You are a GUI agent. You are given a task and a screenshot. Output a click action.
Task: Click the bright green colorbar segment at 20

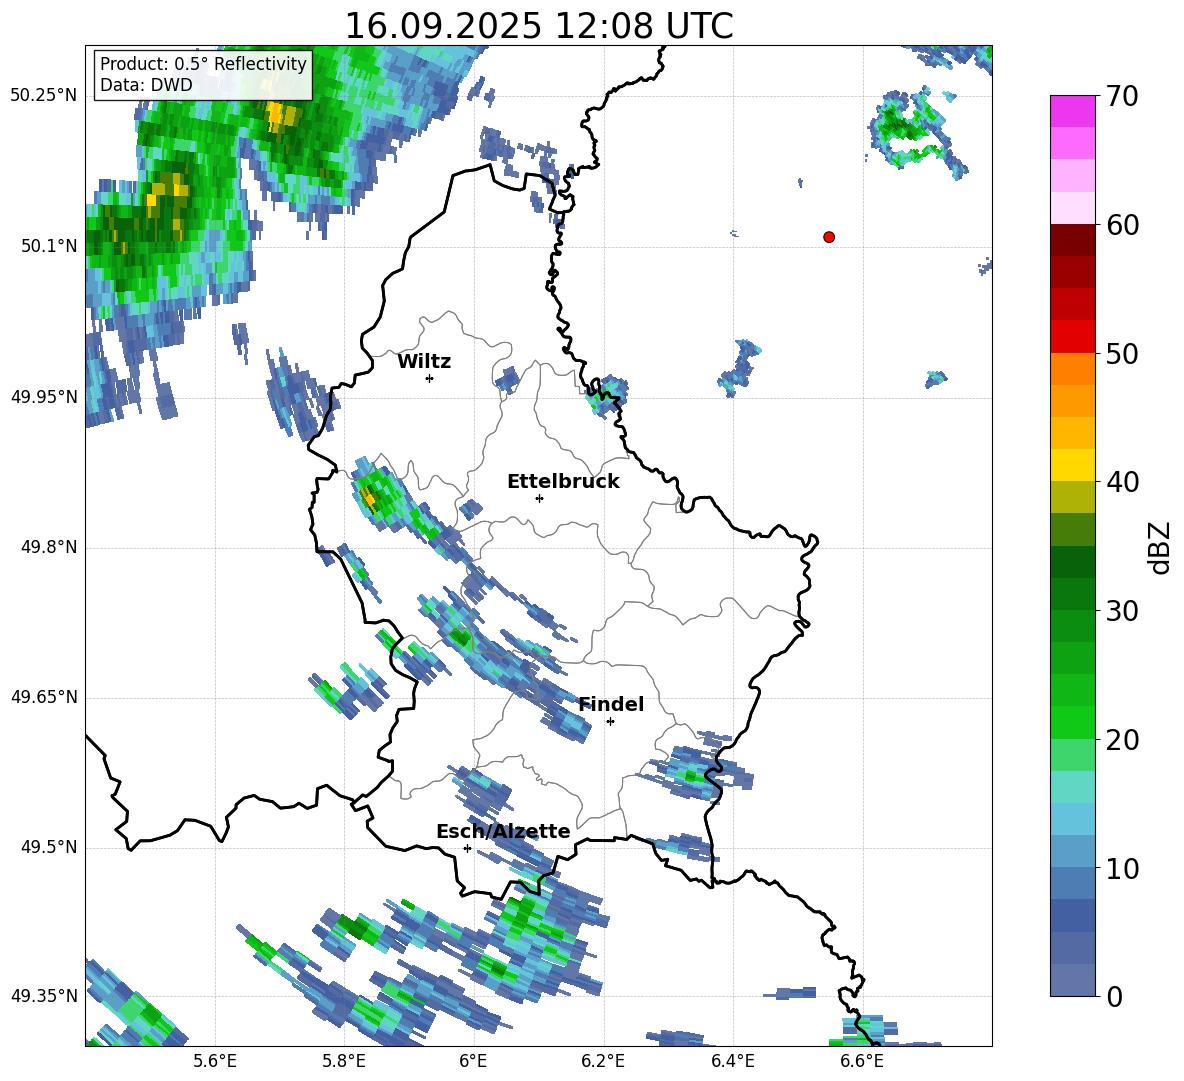pyautogui.click(x=1072, y=722)
